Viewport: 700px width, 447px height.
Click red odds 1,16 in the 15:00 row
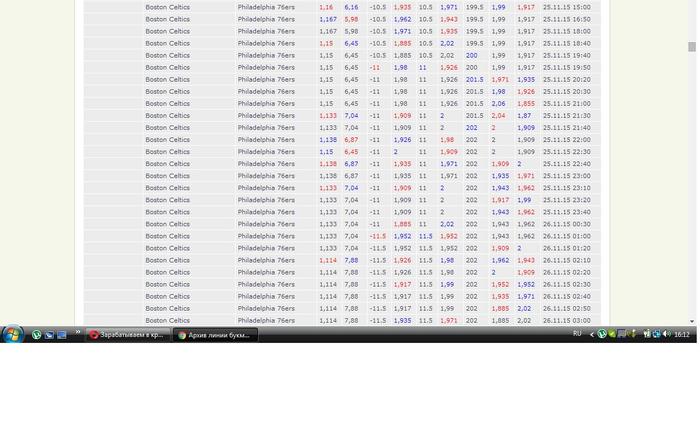326,7
